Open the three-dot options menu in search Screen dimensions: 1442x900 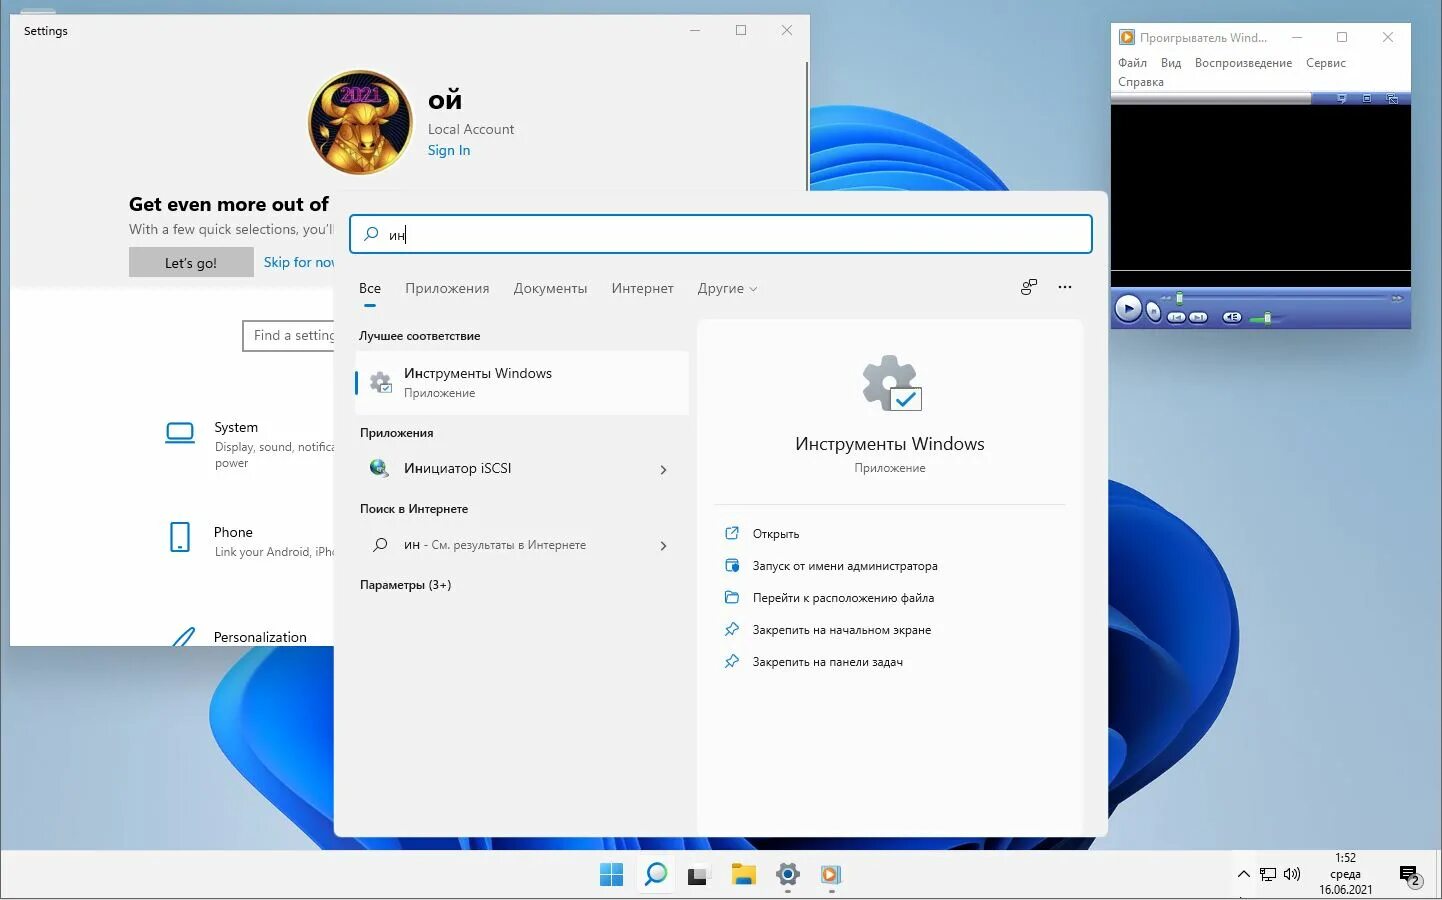coord(1065,287)
